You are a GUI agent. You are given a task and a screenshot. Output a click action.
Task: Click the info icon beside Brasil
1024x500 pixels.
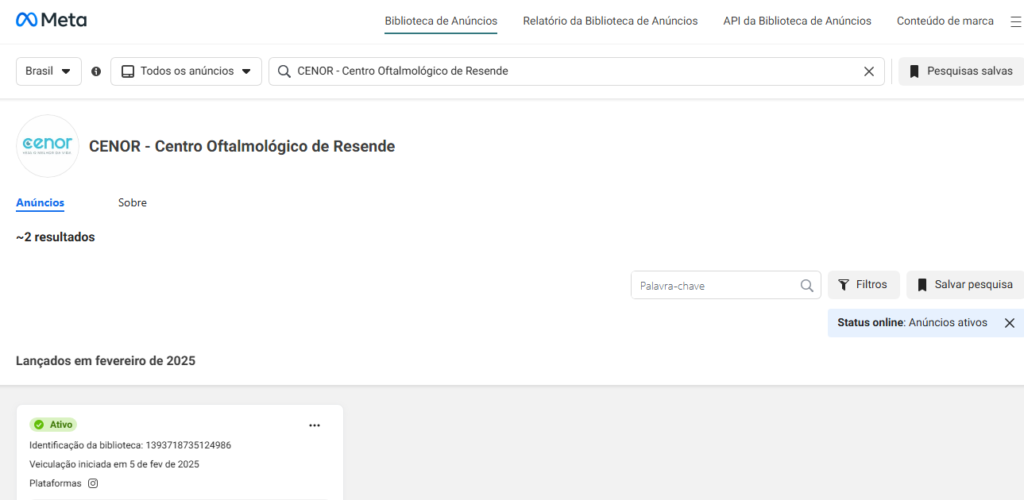point(96,72)
